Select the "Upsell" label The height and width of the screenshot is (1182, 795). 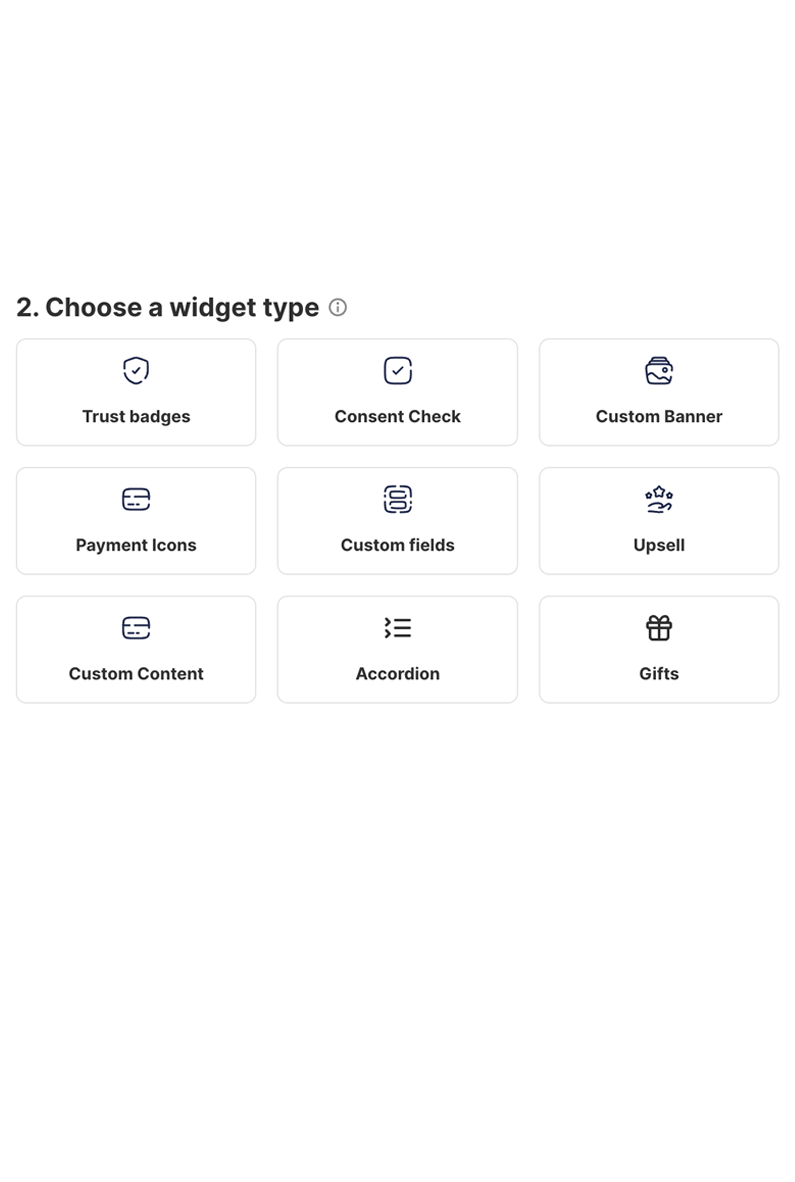(659, 545)
